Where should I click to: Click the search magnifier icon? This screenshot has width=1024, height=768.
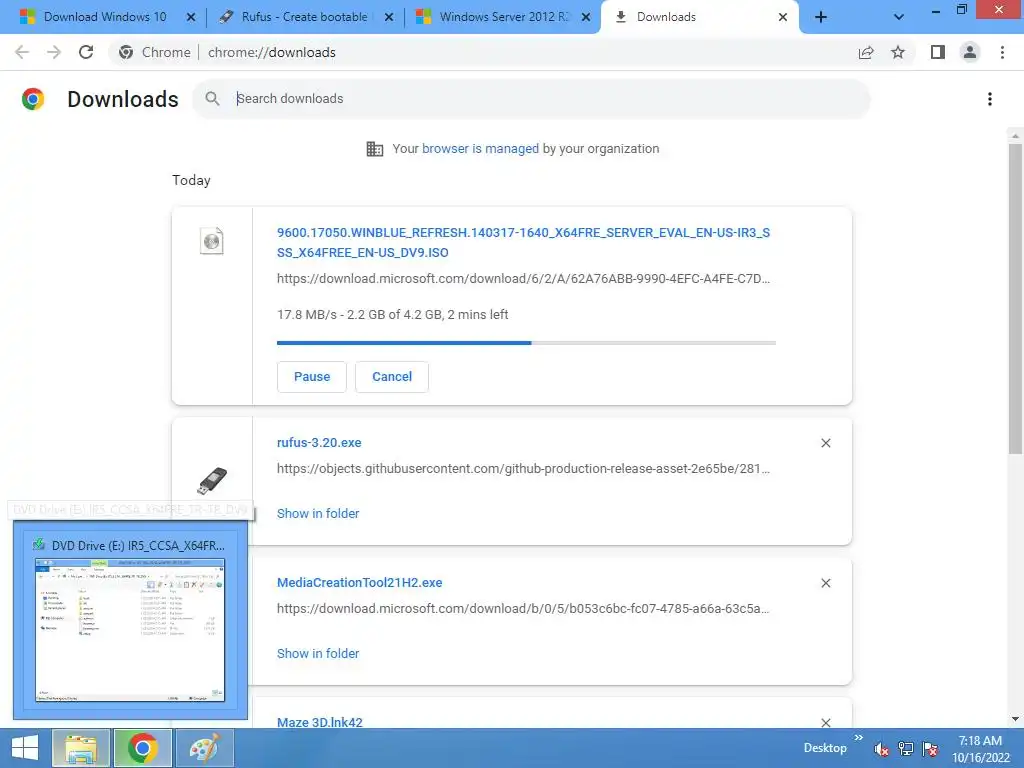[x=212, y=99]
